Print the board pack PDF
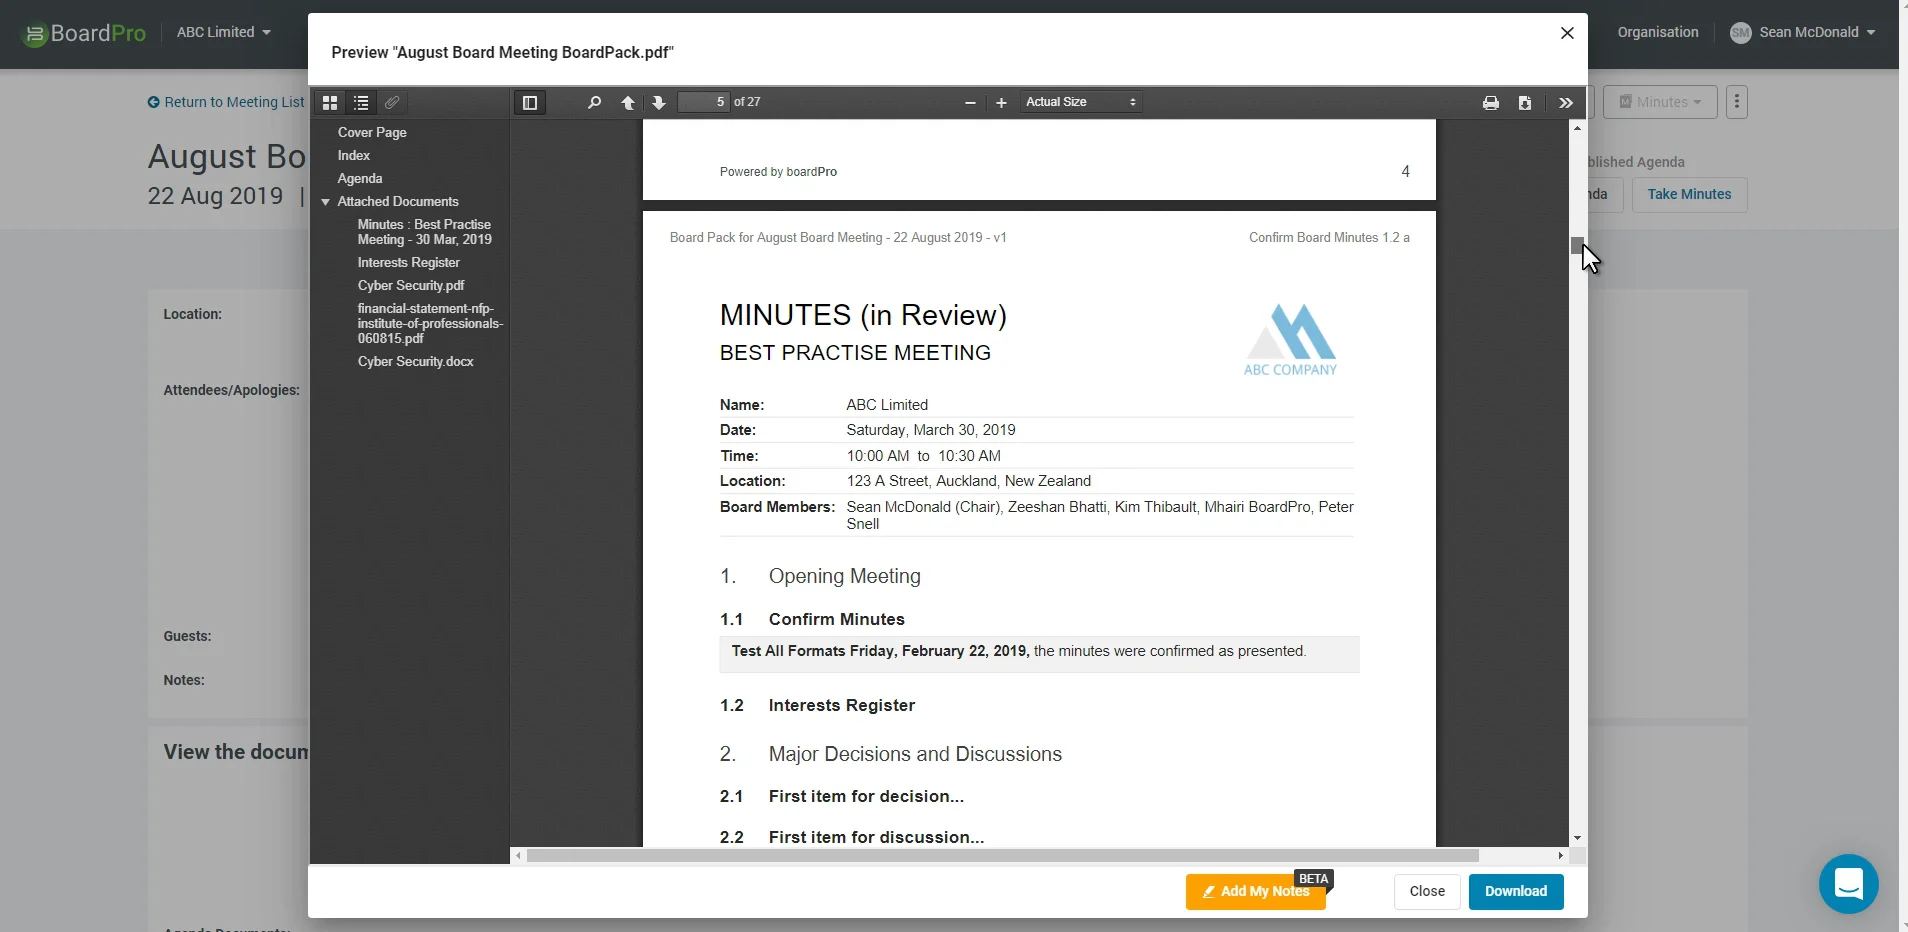The height and width of the screenshot is (932, 1908). click(1491, 103)
